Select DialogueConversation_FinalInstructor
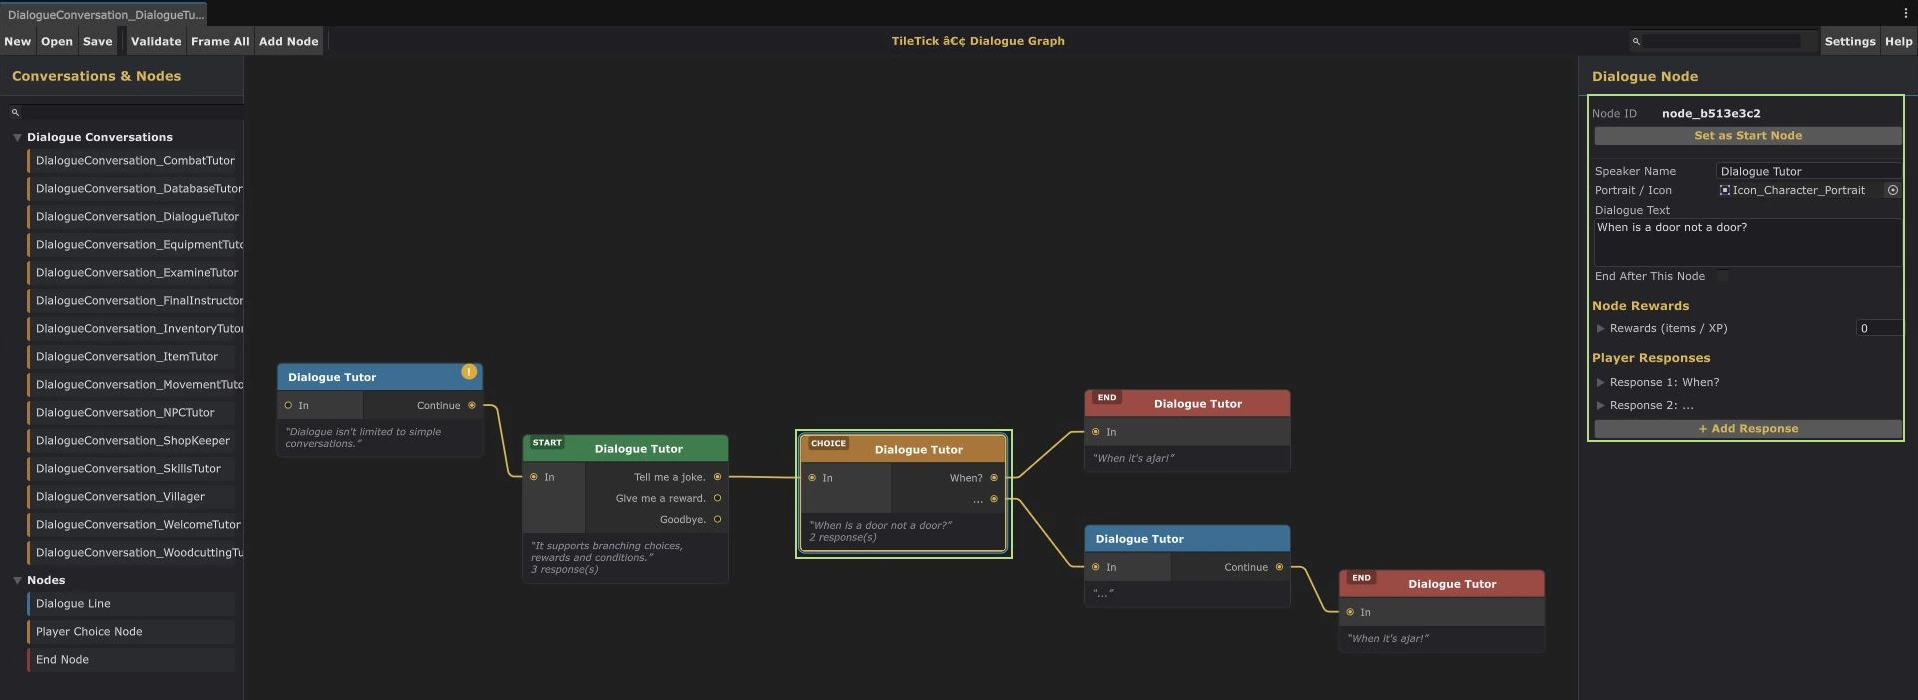The height and width of the screenshot is (700, 1918). point(135,300)
